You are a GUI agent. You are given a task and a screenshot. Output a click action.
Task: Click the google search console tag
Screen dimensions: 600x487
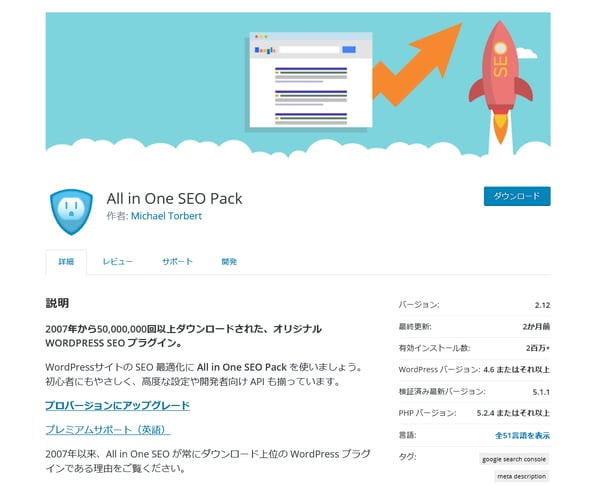514,459
